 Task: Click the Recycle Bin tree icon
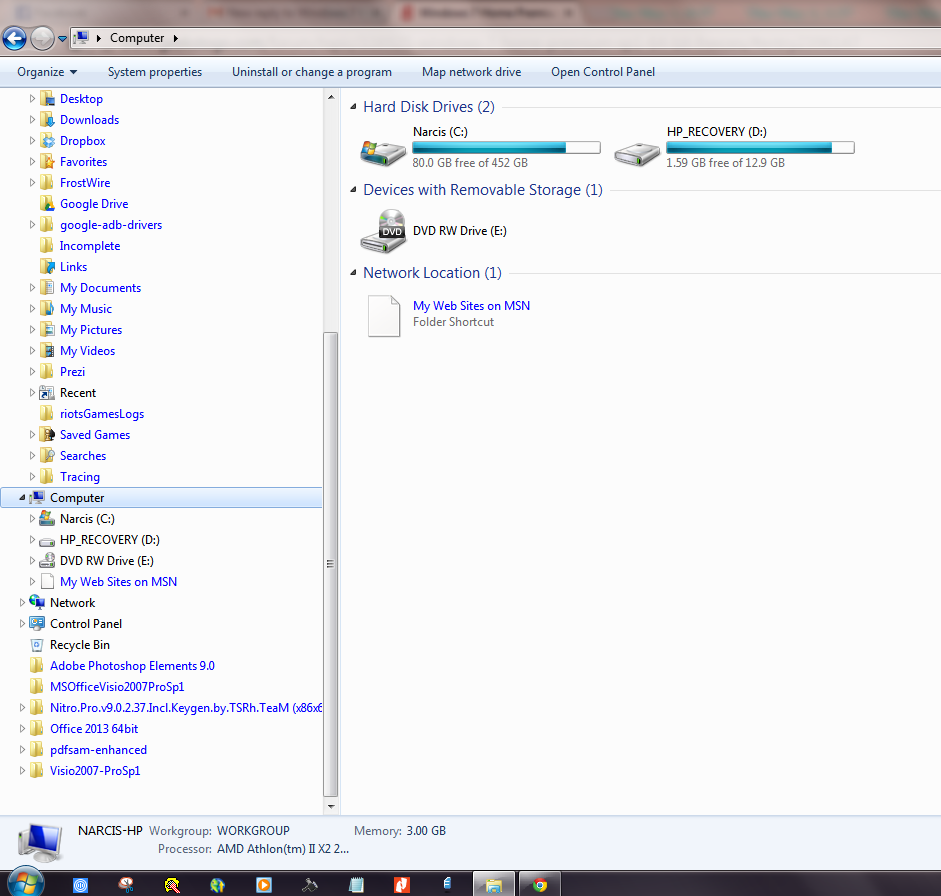(x=37, y=645)
